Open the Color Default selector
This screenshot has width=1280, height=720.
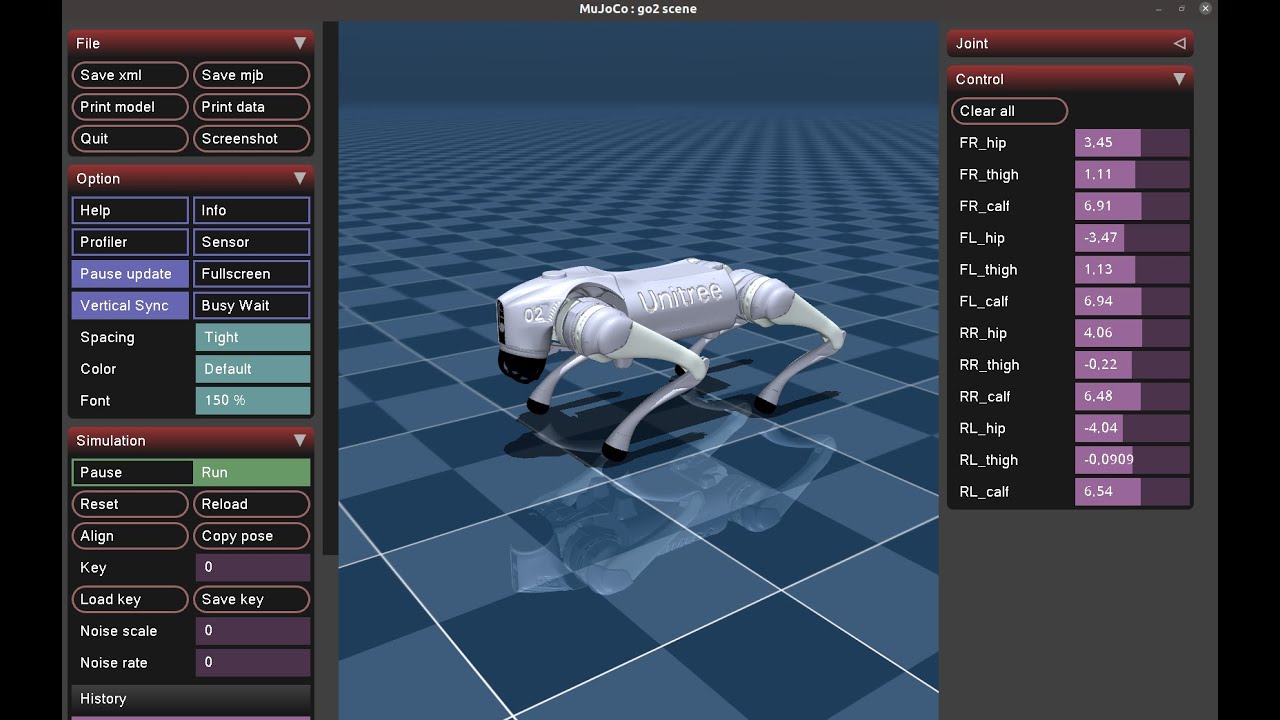coord(253,369)
